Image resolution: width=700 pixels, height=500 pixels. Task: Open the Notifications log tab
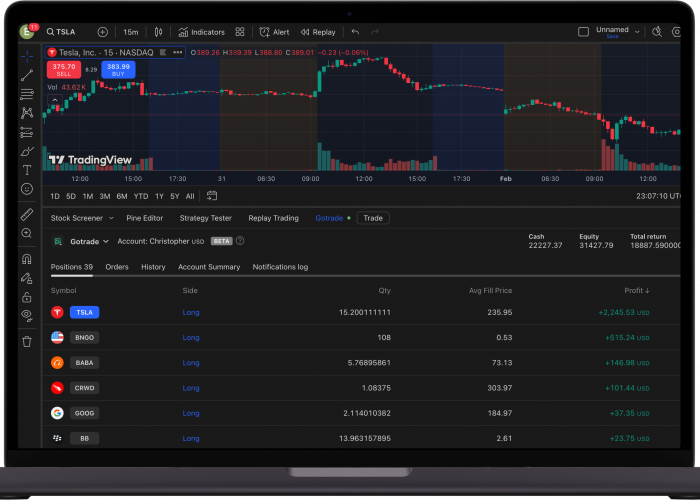(280, 267)
